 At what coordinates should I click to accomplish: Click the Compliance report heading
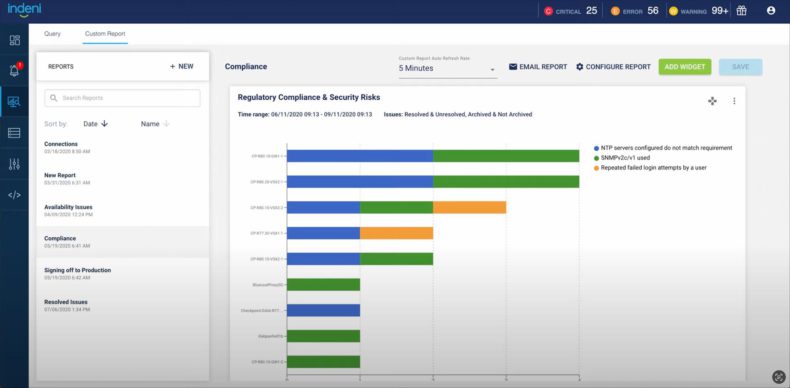[x=246, y=67]
